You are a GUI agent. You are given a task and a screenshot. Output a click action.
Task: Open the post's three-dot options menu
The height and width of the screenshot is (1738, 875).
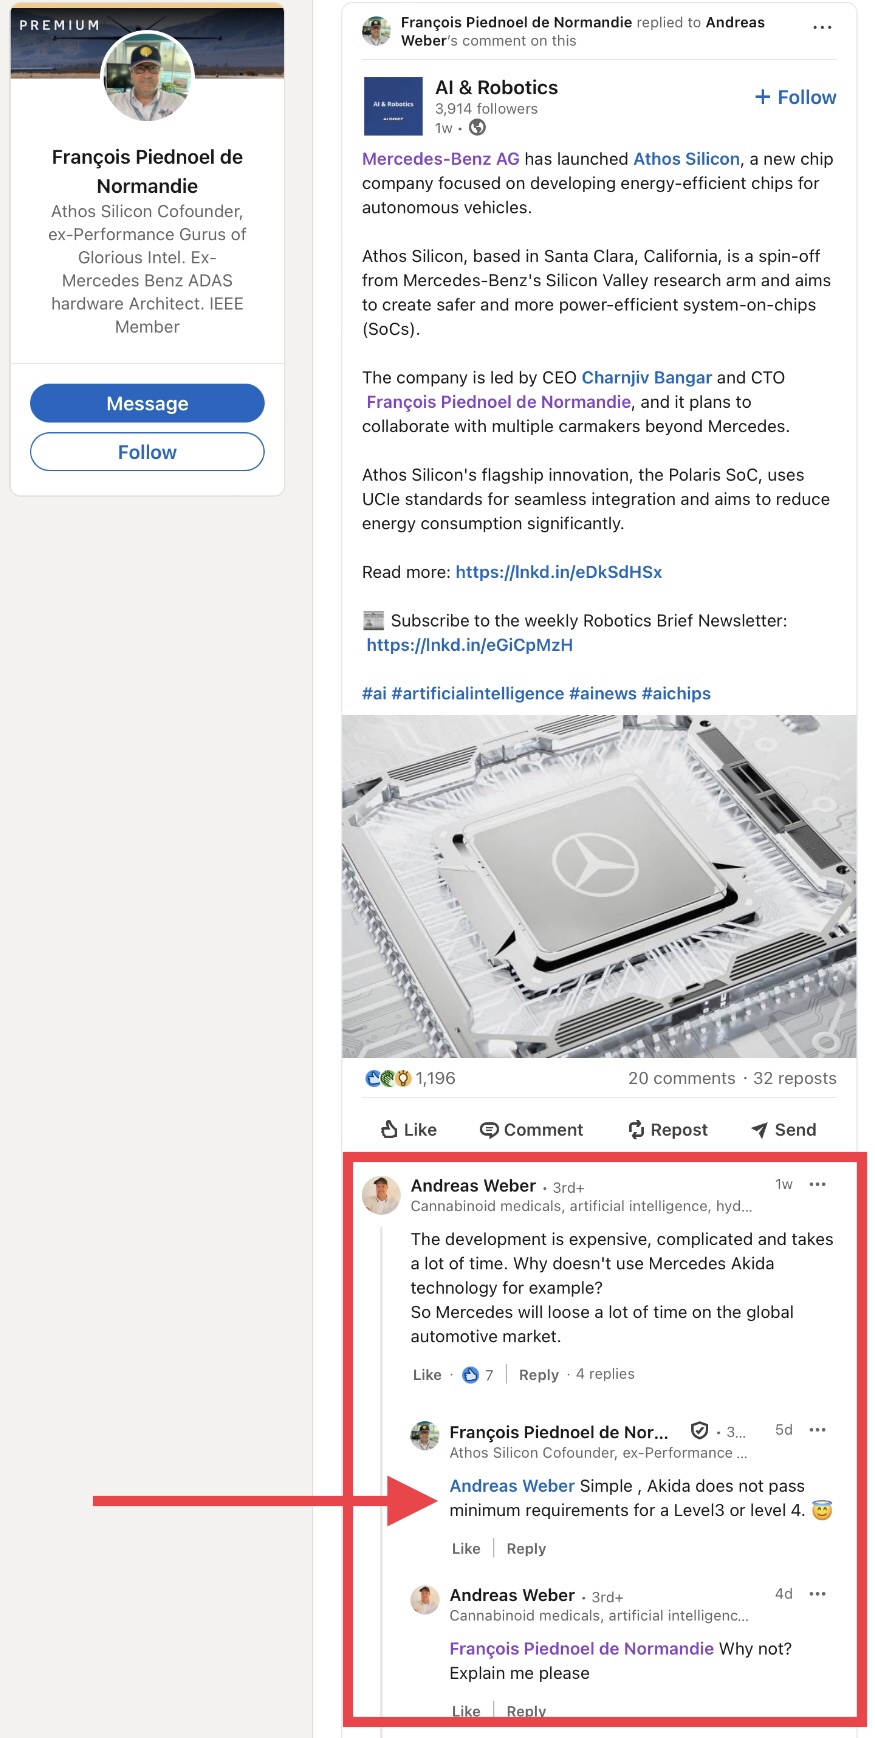(822, 28)
